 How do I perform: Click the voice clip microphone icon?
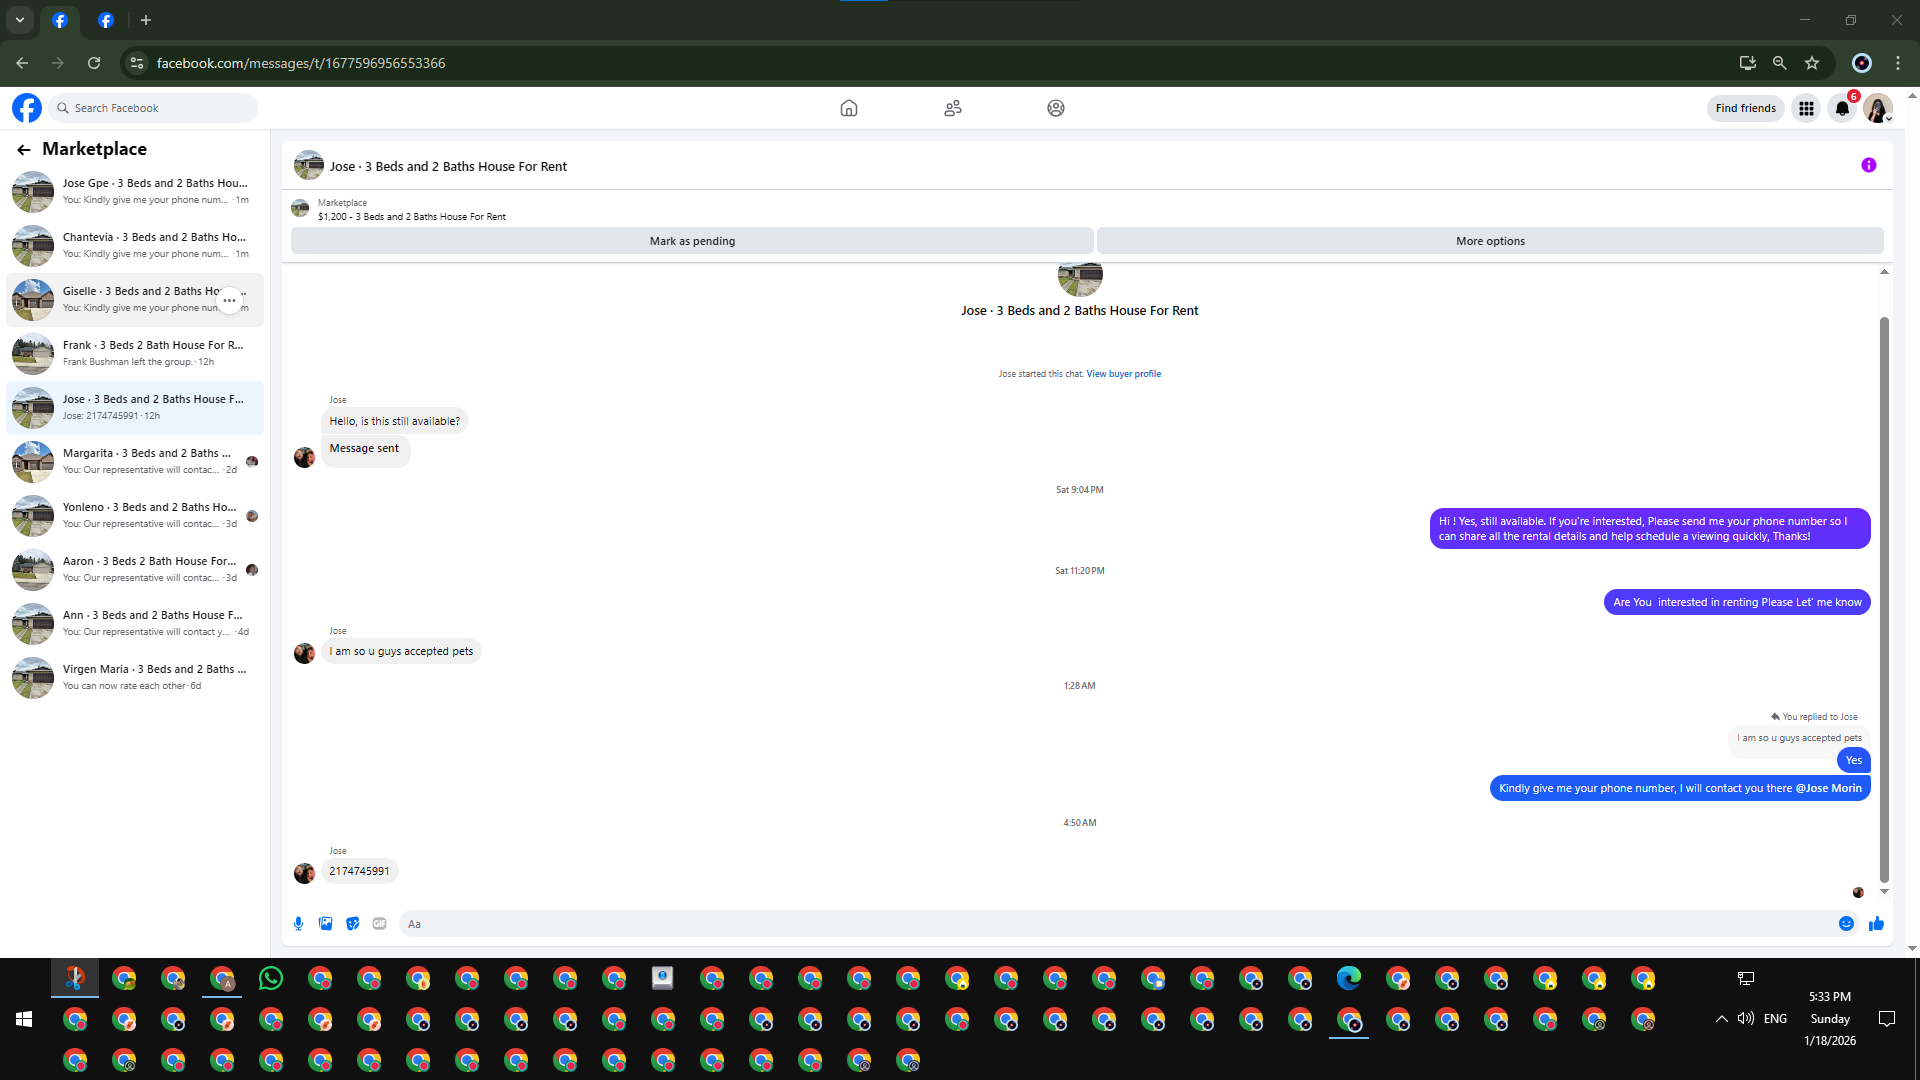tap(298, 924)
